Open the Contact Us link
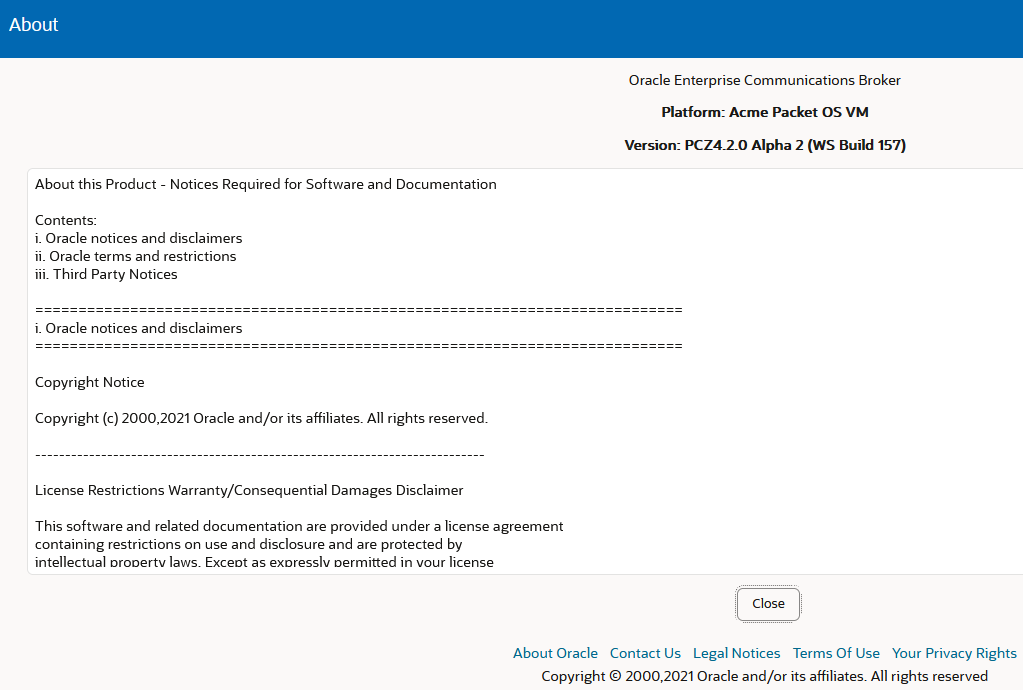The height and width of the screenshot is (690, 1023). 645,653
